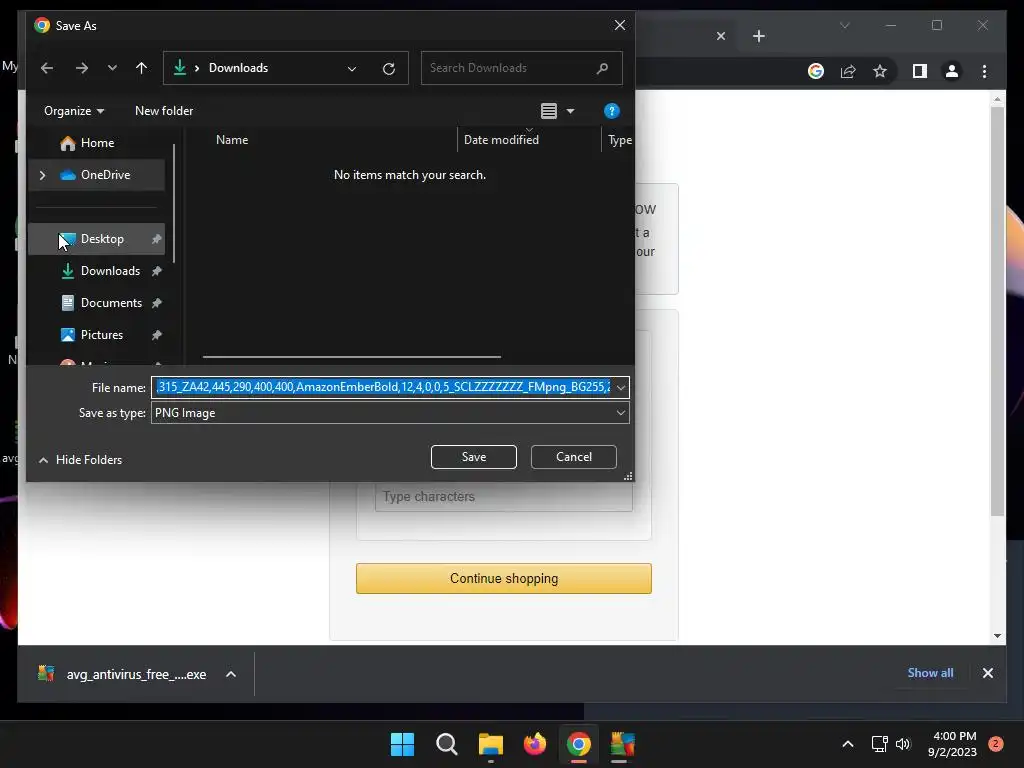This screenshot has width=1024, height=768.
Task: Sort by Date modified column
Action: tap(501, 140)
